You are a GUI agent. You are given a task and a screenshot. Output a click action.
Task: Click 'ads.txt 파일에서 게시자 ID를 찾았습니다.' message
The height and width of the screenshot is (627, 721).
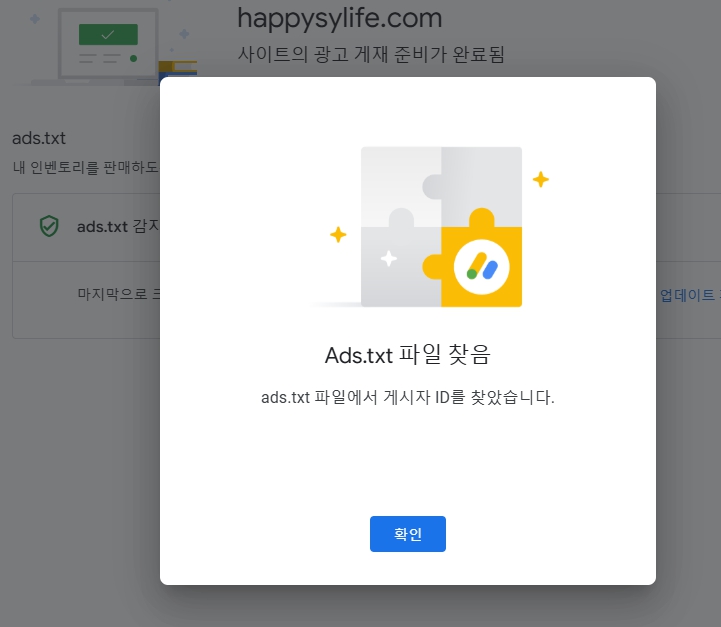tap(407, 397)
